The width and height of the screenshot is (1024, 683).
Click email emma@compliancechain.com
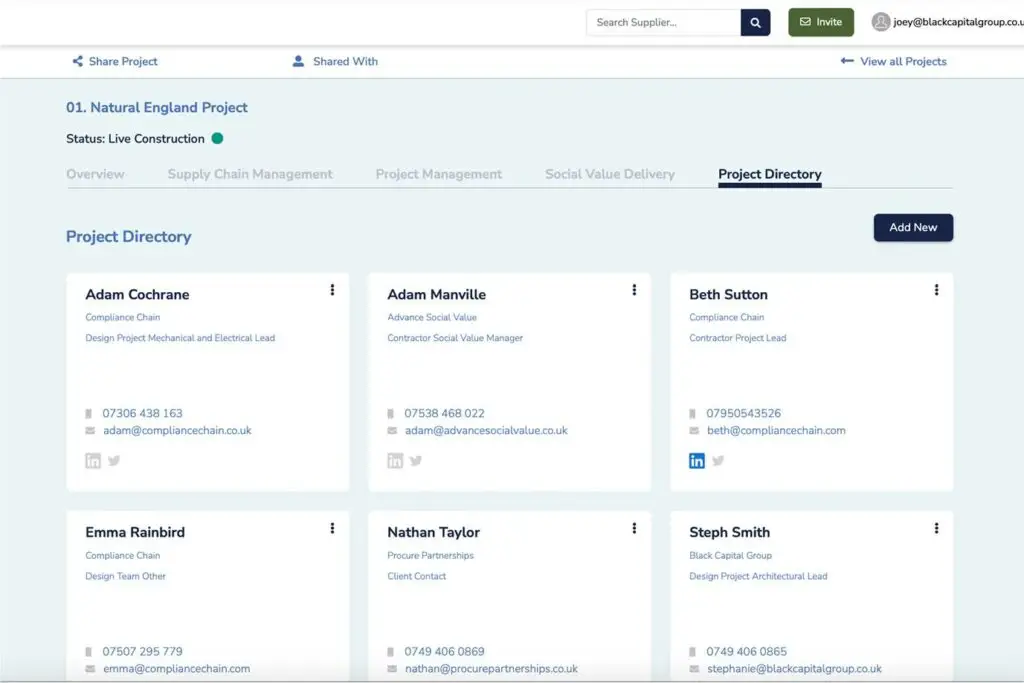click(176, 669)
